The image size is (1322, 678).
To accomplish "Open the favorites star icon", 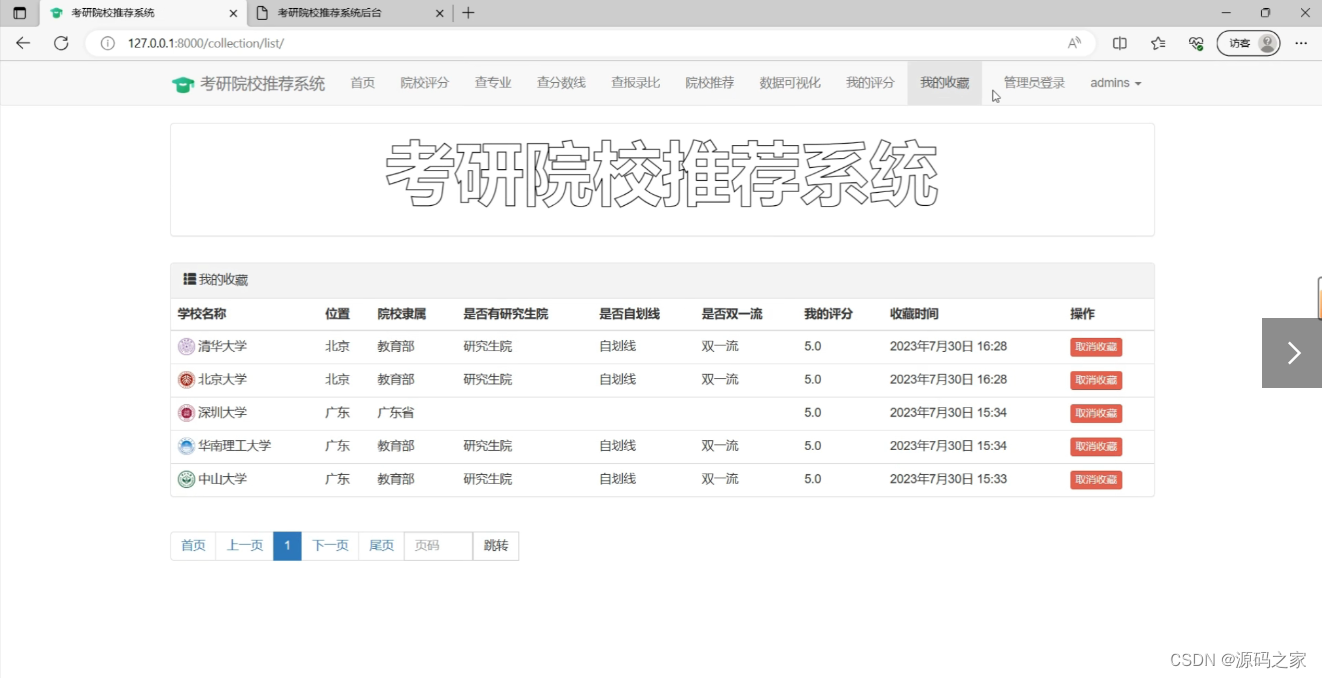I will pos(1158,43).
